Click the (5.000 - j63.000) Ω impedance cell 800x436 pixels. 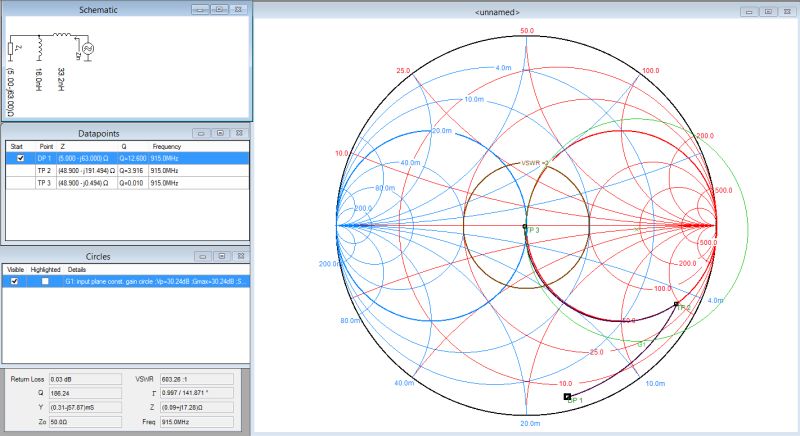point(87,158)
